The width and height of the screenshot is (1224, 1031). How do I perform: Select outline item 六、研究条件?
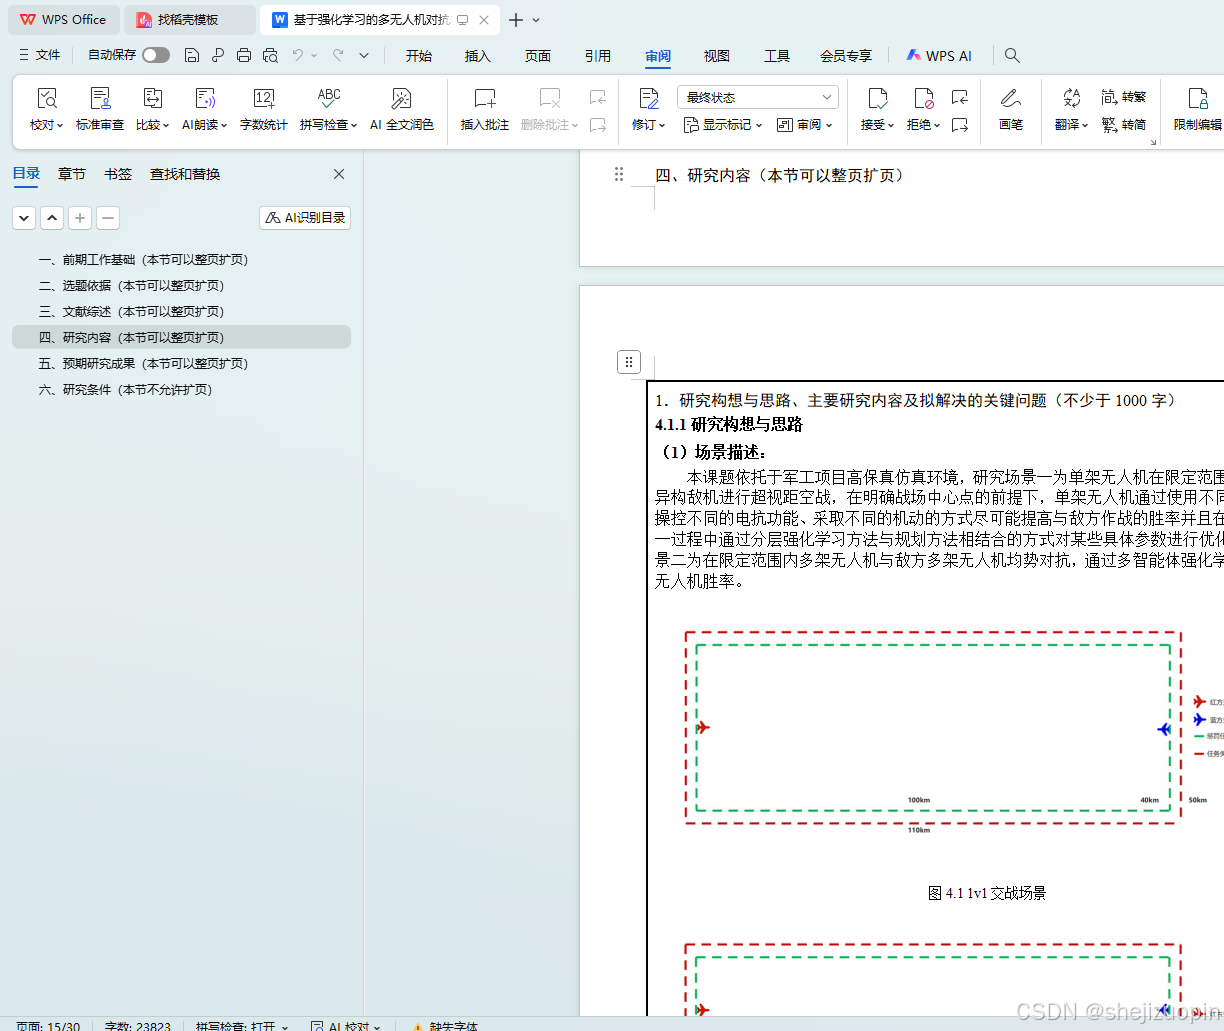(181, 389)
